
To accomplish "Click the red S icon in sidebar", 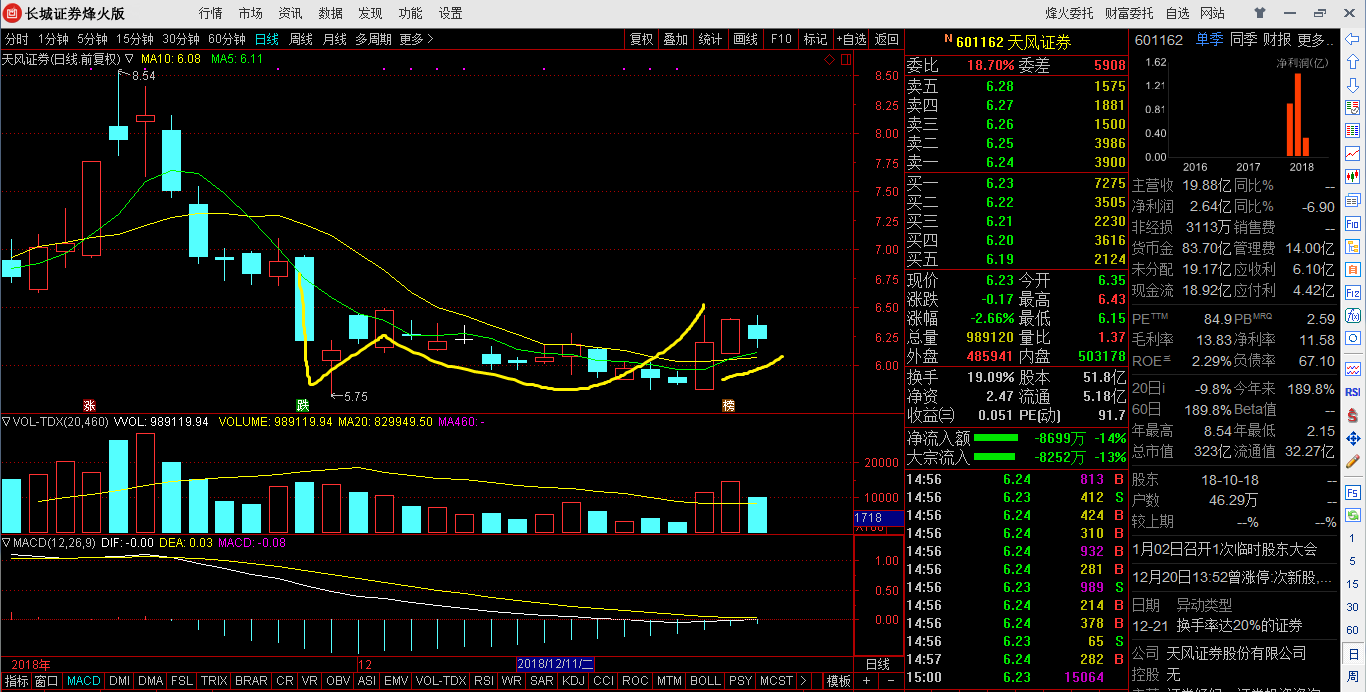I will 1353,415.
